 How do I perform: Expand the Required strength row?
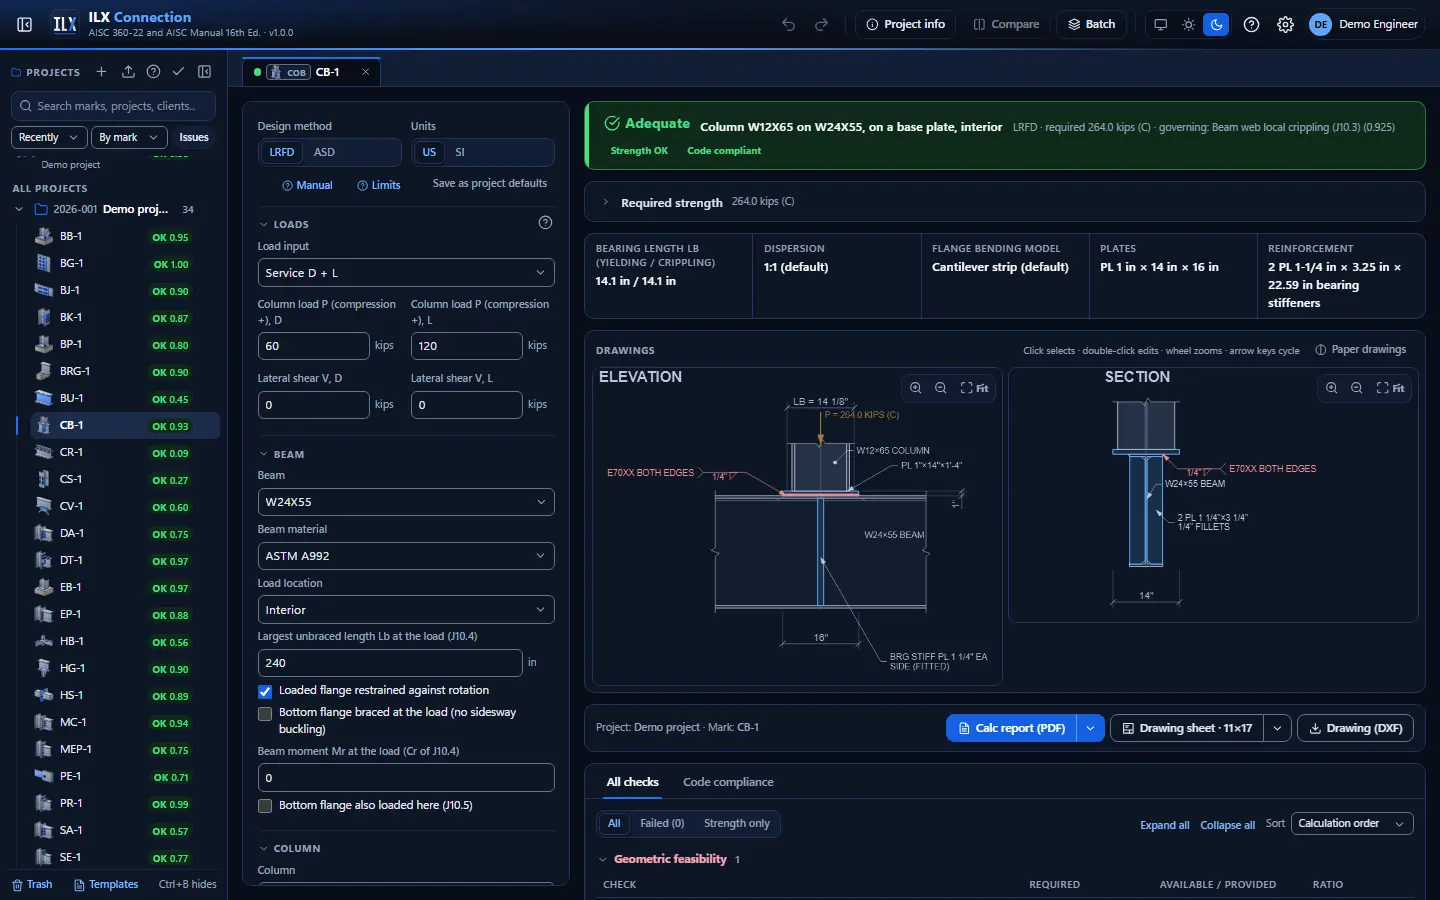(1005, 202)
